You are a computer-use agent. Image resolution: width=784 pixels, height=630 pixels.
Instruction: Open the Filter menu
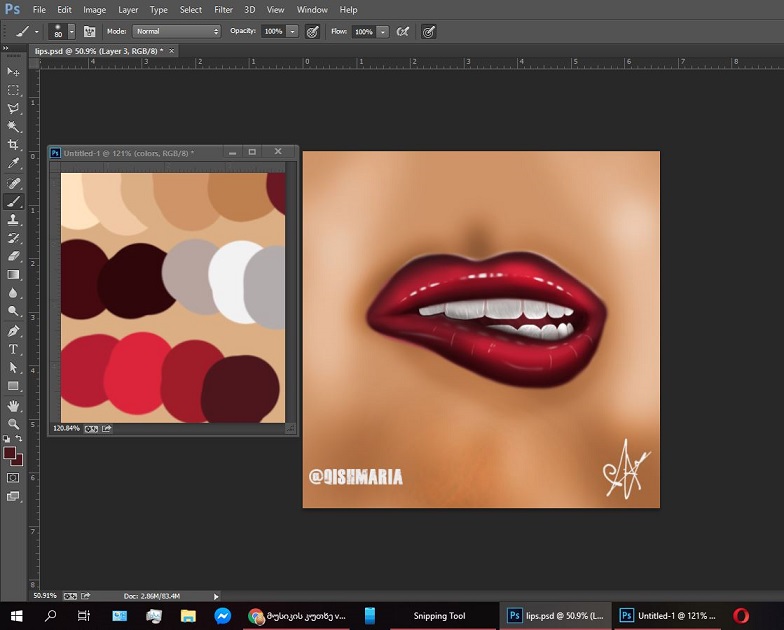point(223,10)
